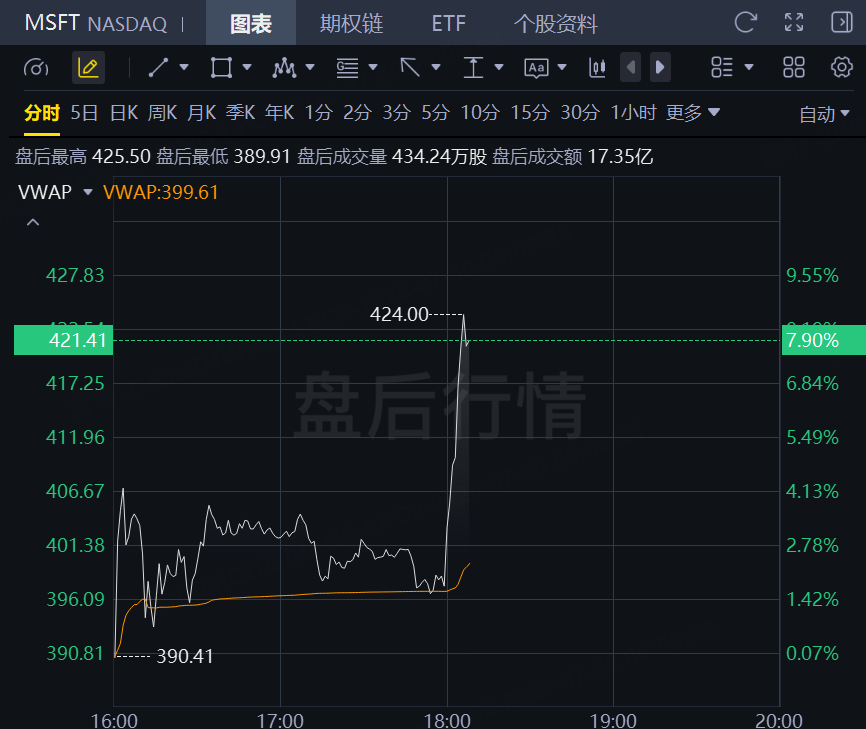Expand the text annotation dropdown
This screenshot has height=729, width=866.
click(562, 67)
